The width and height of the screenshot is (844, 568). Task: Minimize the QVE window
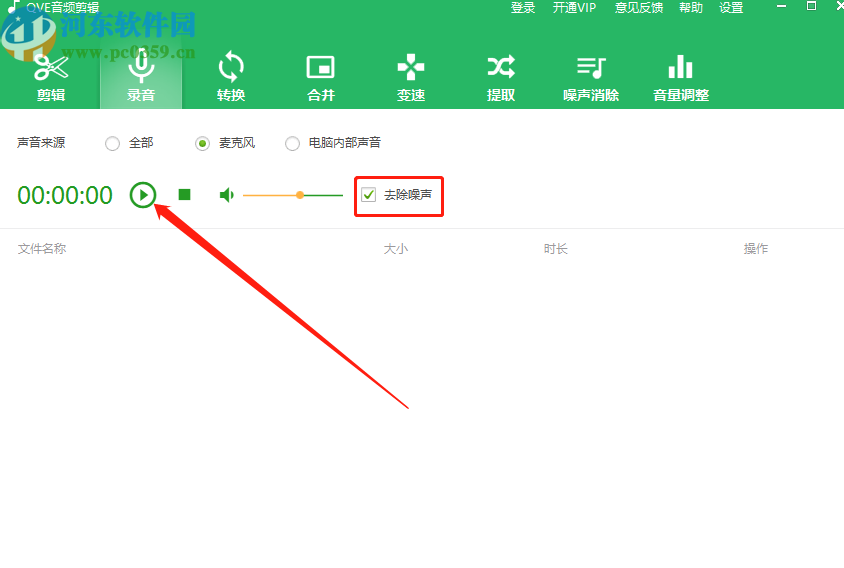click(x=782, y=6)
